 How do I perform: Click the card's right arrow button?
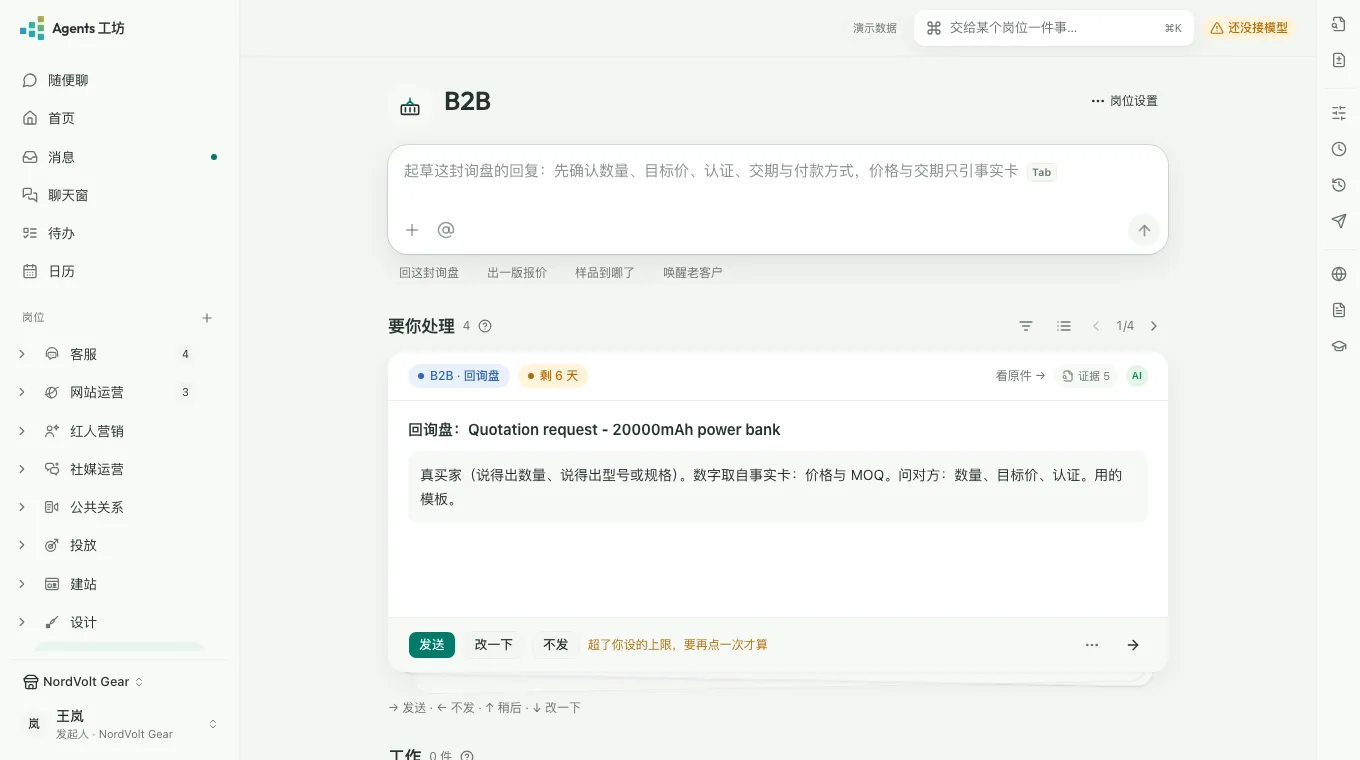pos(1133,645)
